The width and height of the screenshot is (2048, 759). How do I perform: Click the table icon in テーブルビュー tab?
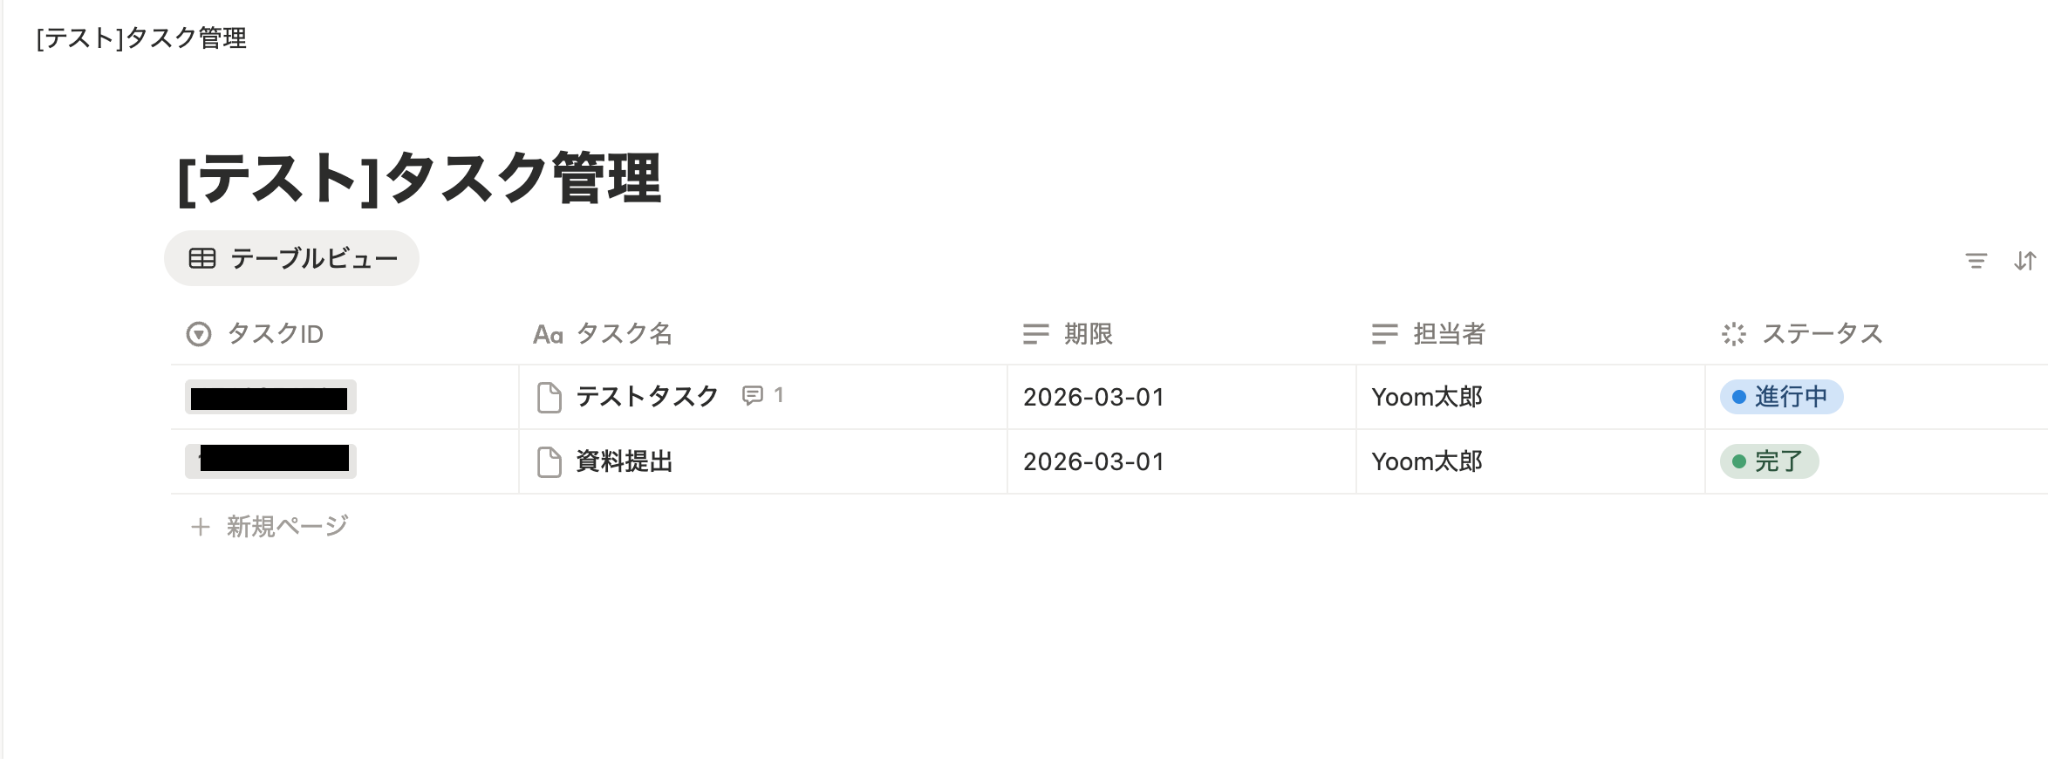point(202,259)
